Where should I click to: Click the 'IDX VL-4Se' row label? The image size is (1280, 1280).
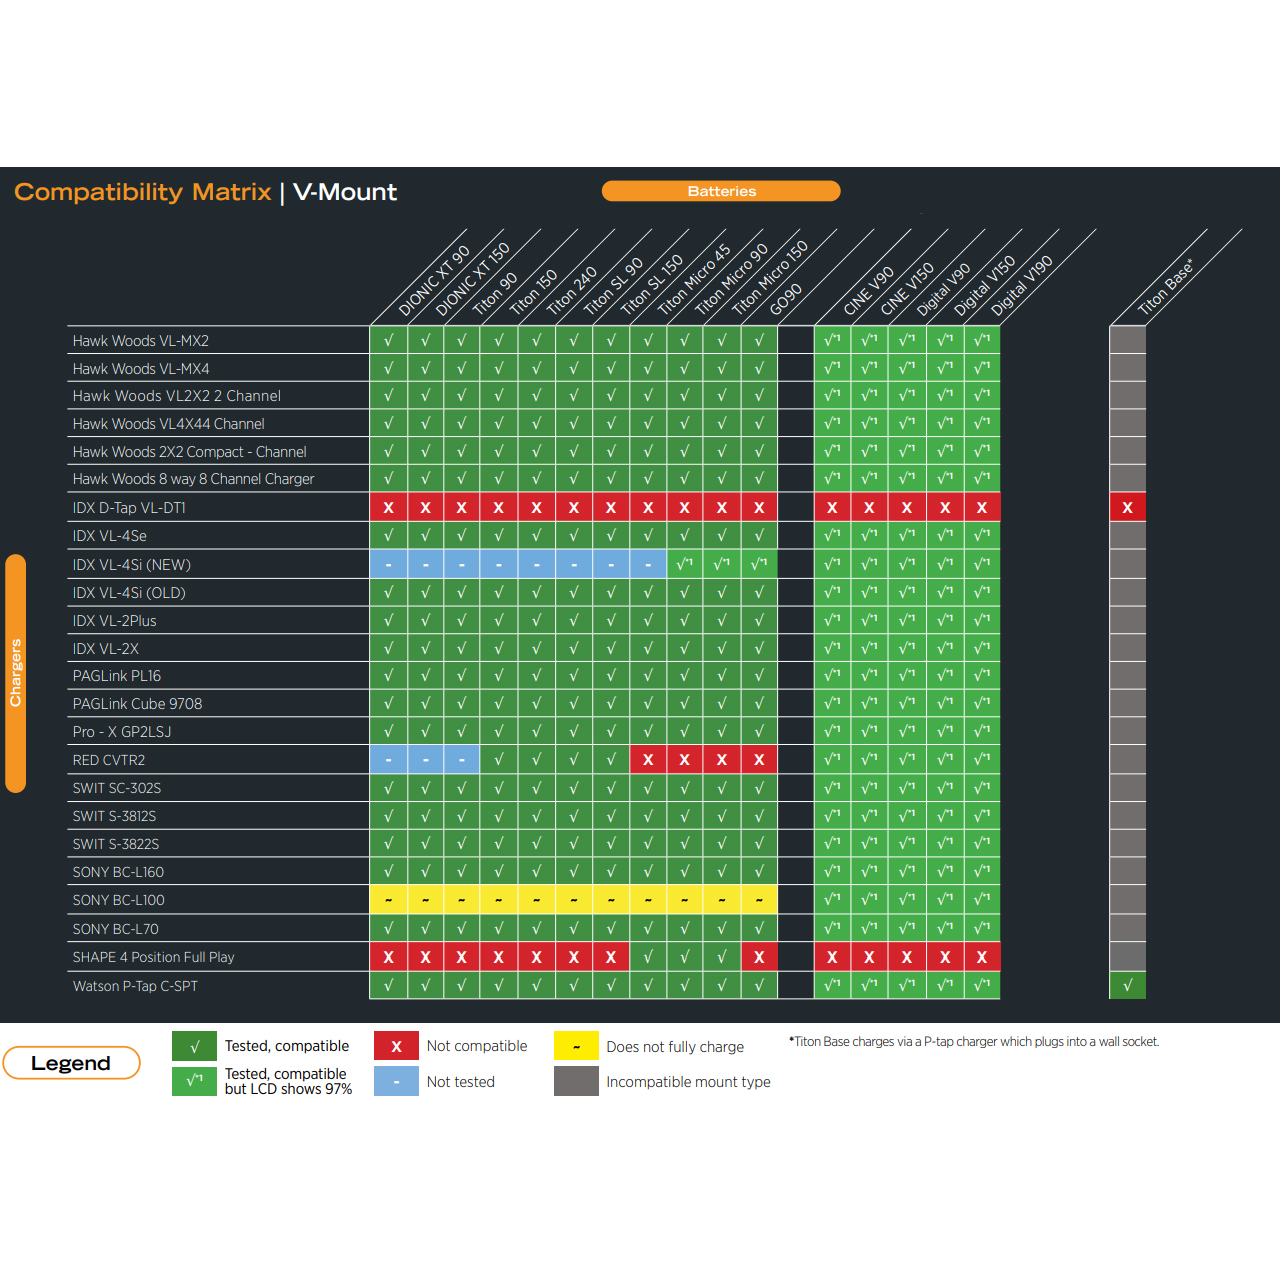[110, 536]
